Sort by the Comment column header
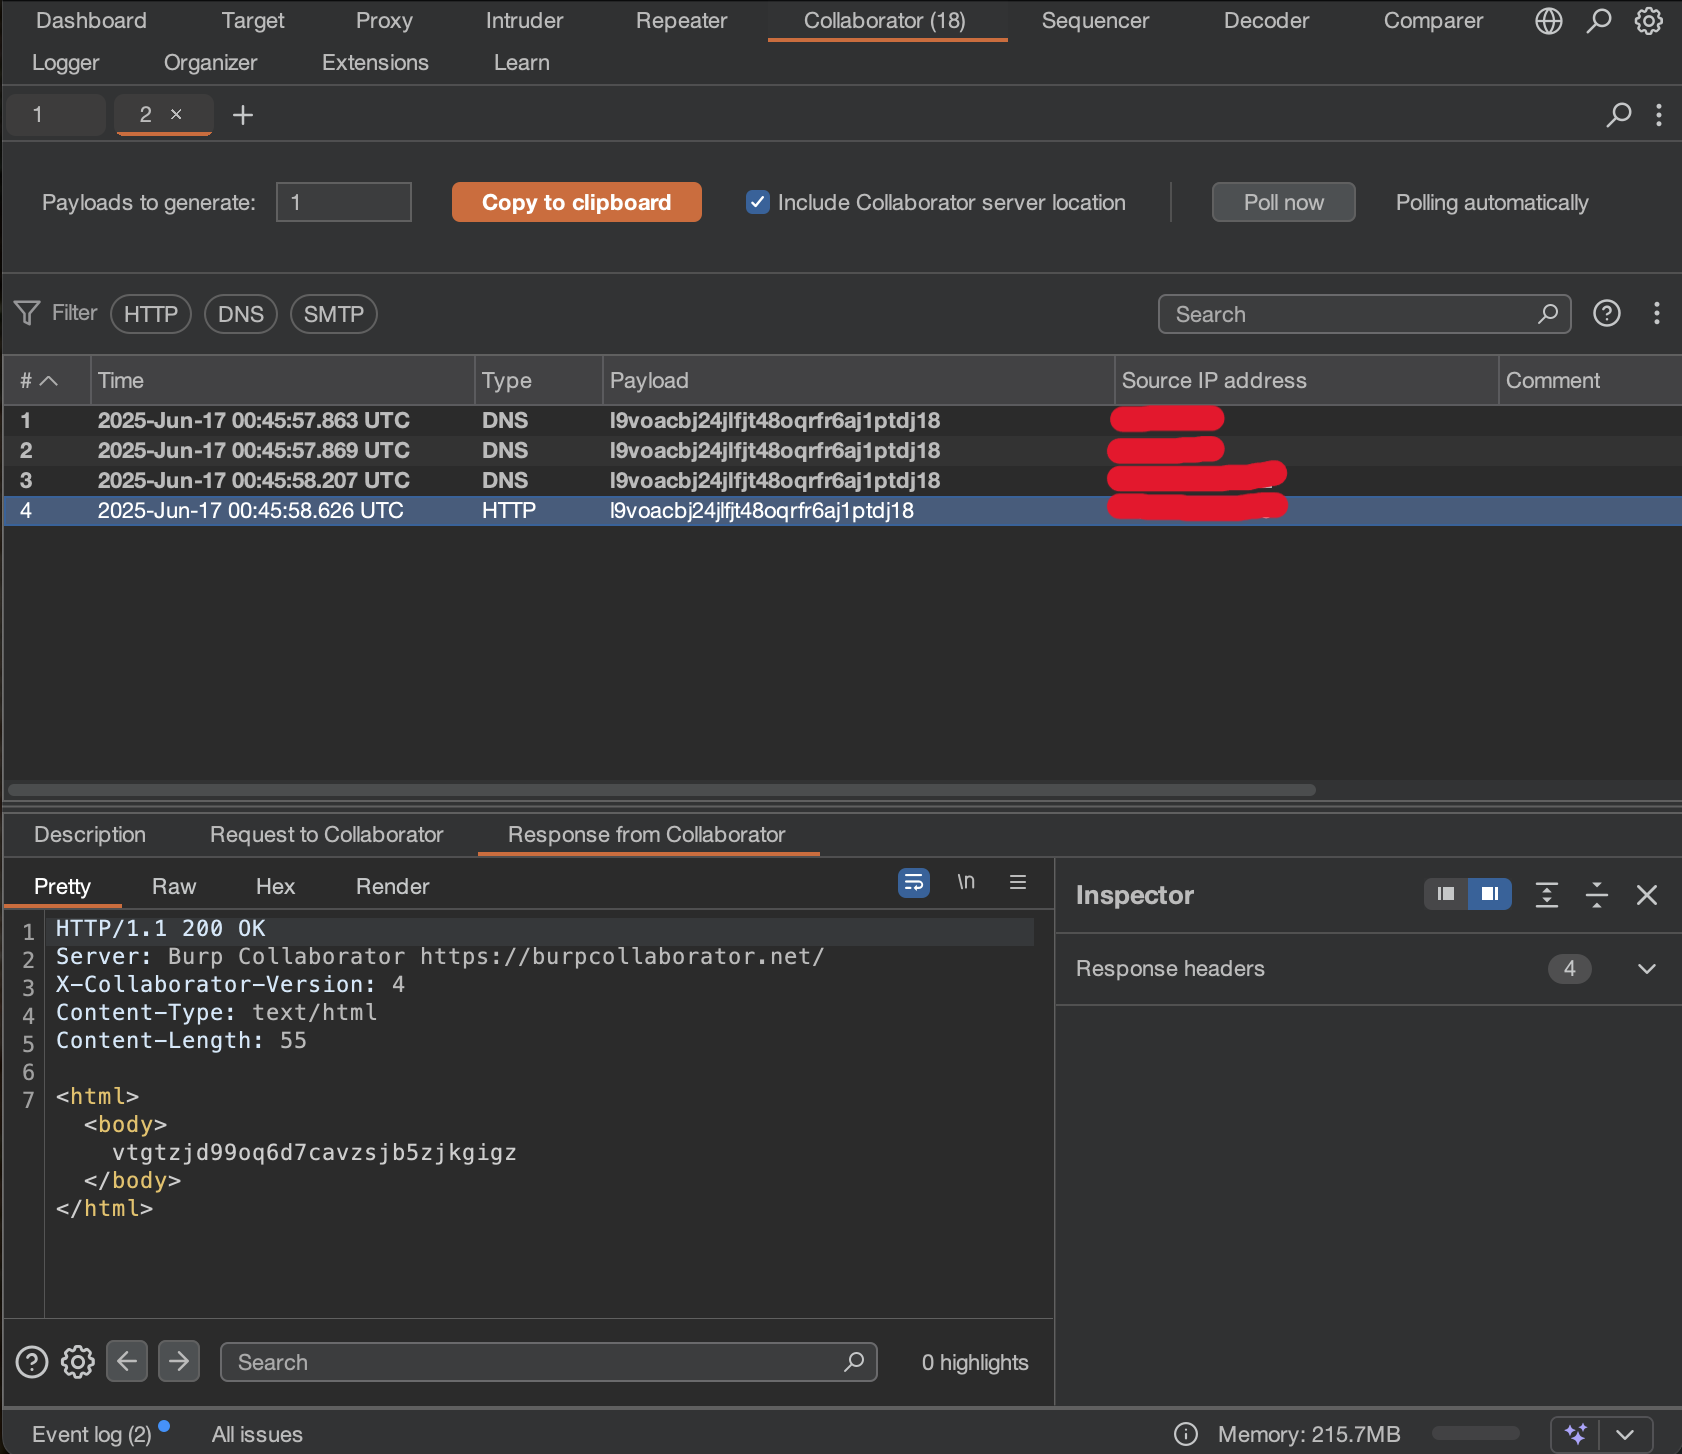Image resolution: width=1682 pixels, height=1454 pixels. click(x=1590, y=380)
